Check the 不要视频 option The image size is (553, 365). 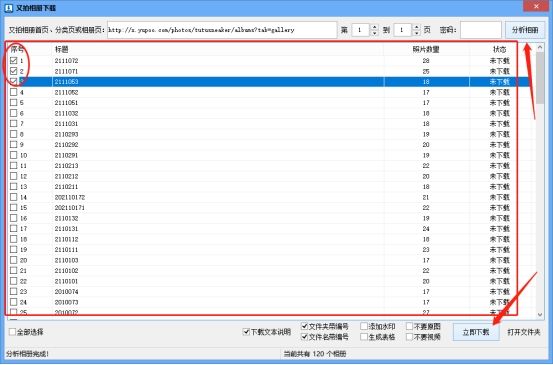(409, 337)
